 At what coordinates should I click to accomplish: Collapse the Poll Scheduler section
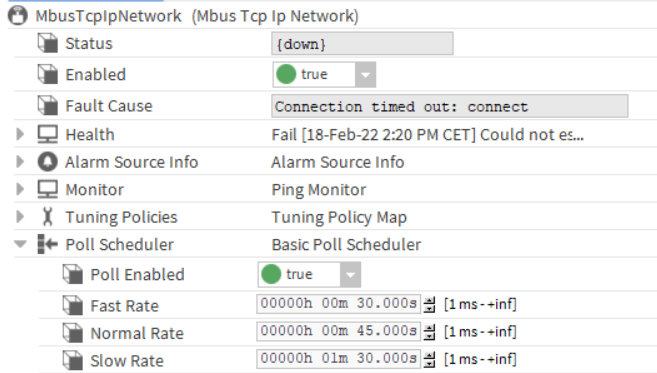click(20, 244)
